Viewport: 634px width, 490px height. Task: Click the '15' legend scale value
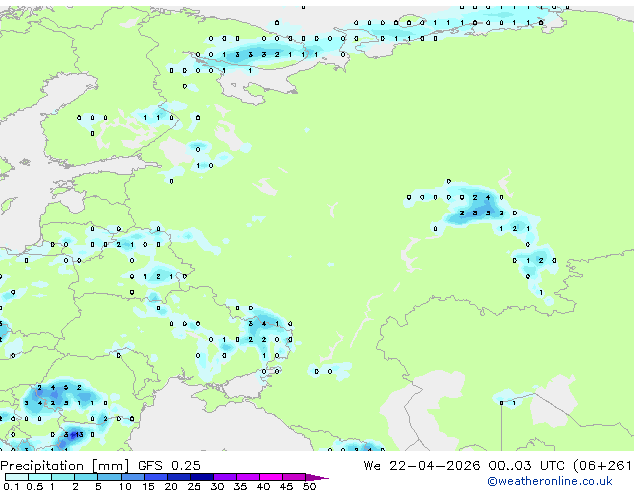(x=148, y=486)
